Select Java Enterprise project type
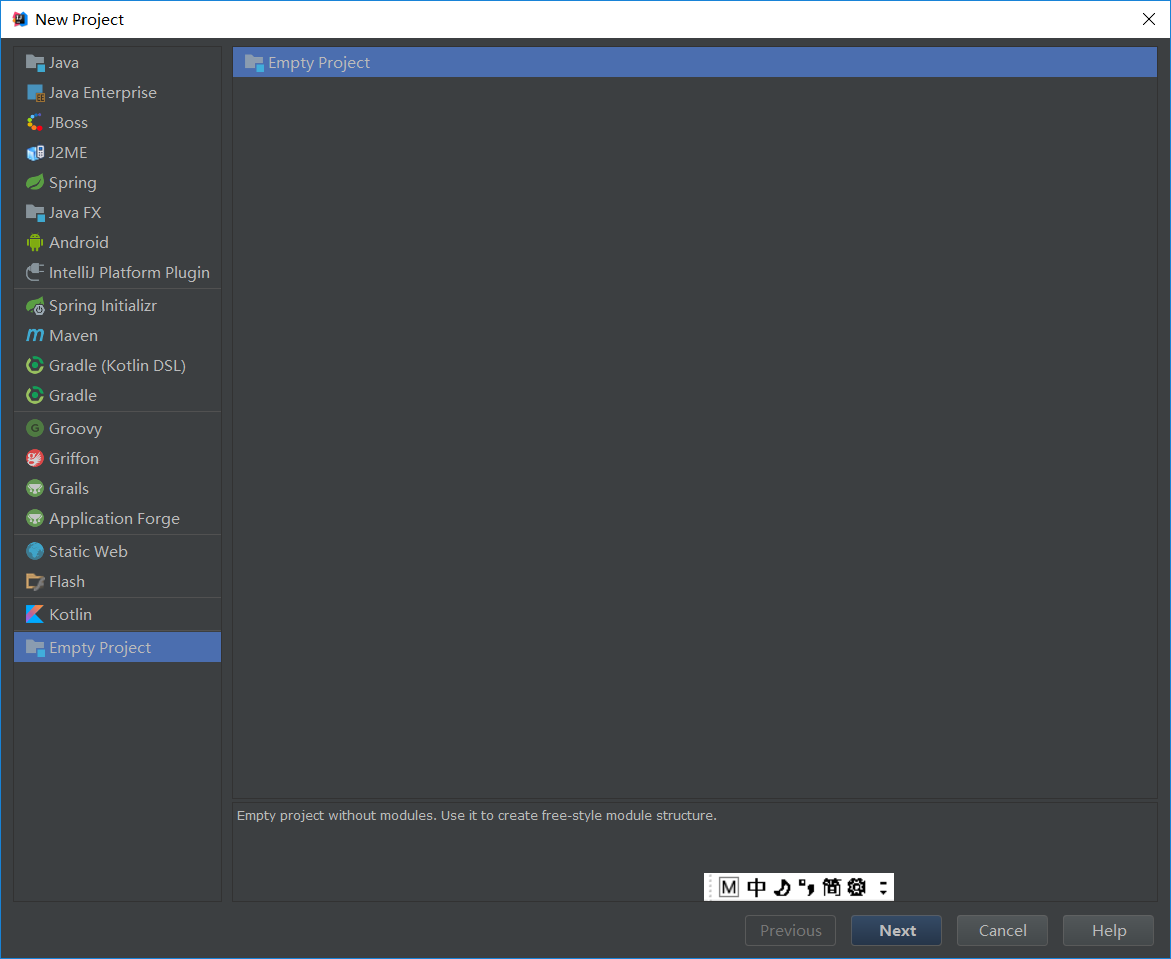The image size is (1171, 959). coord(117,93)
